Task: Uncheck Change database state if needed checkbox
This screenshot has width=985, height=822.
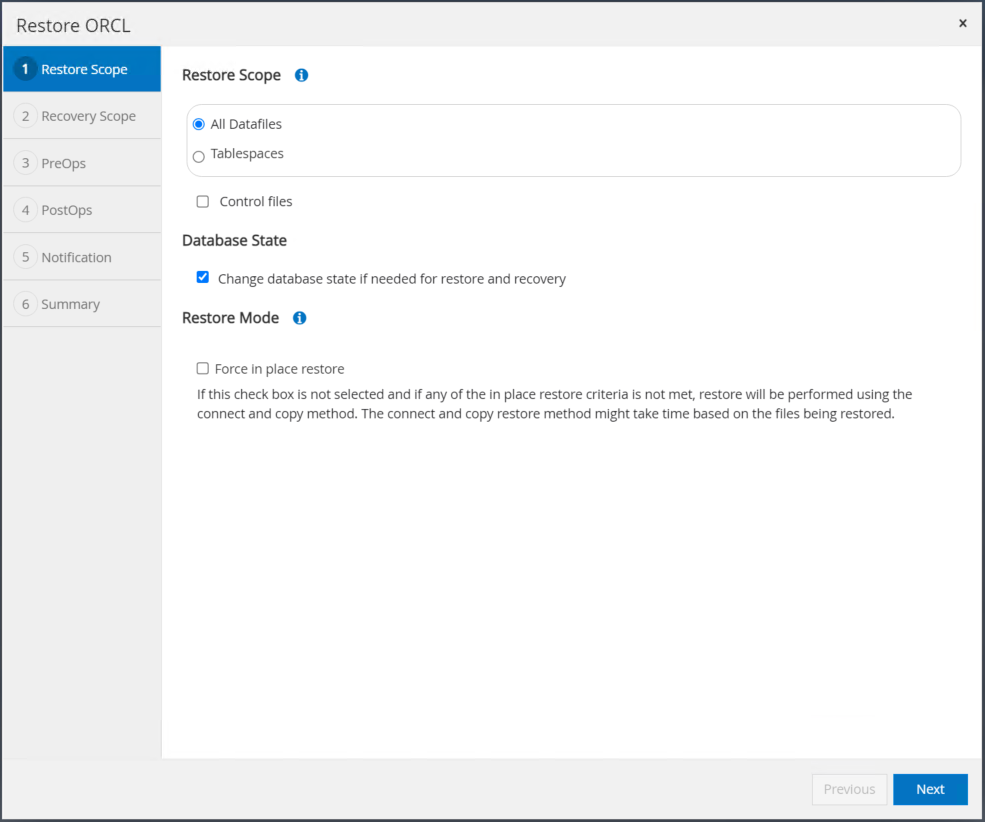Action: (x=203, y=278)
